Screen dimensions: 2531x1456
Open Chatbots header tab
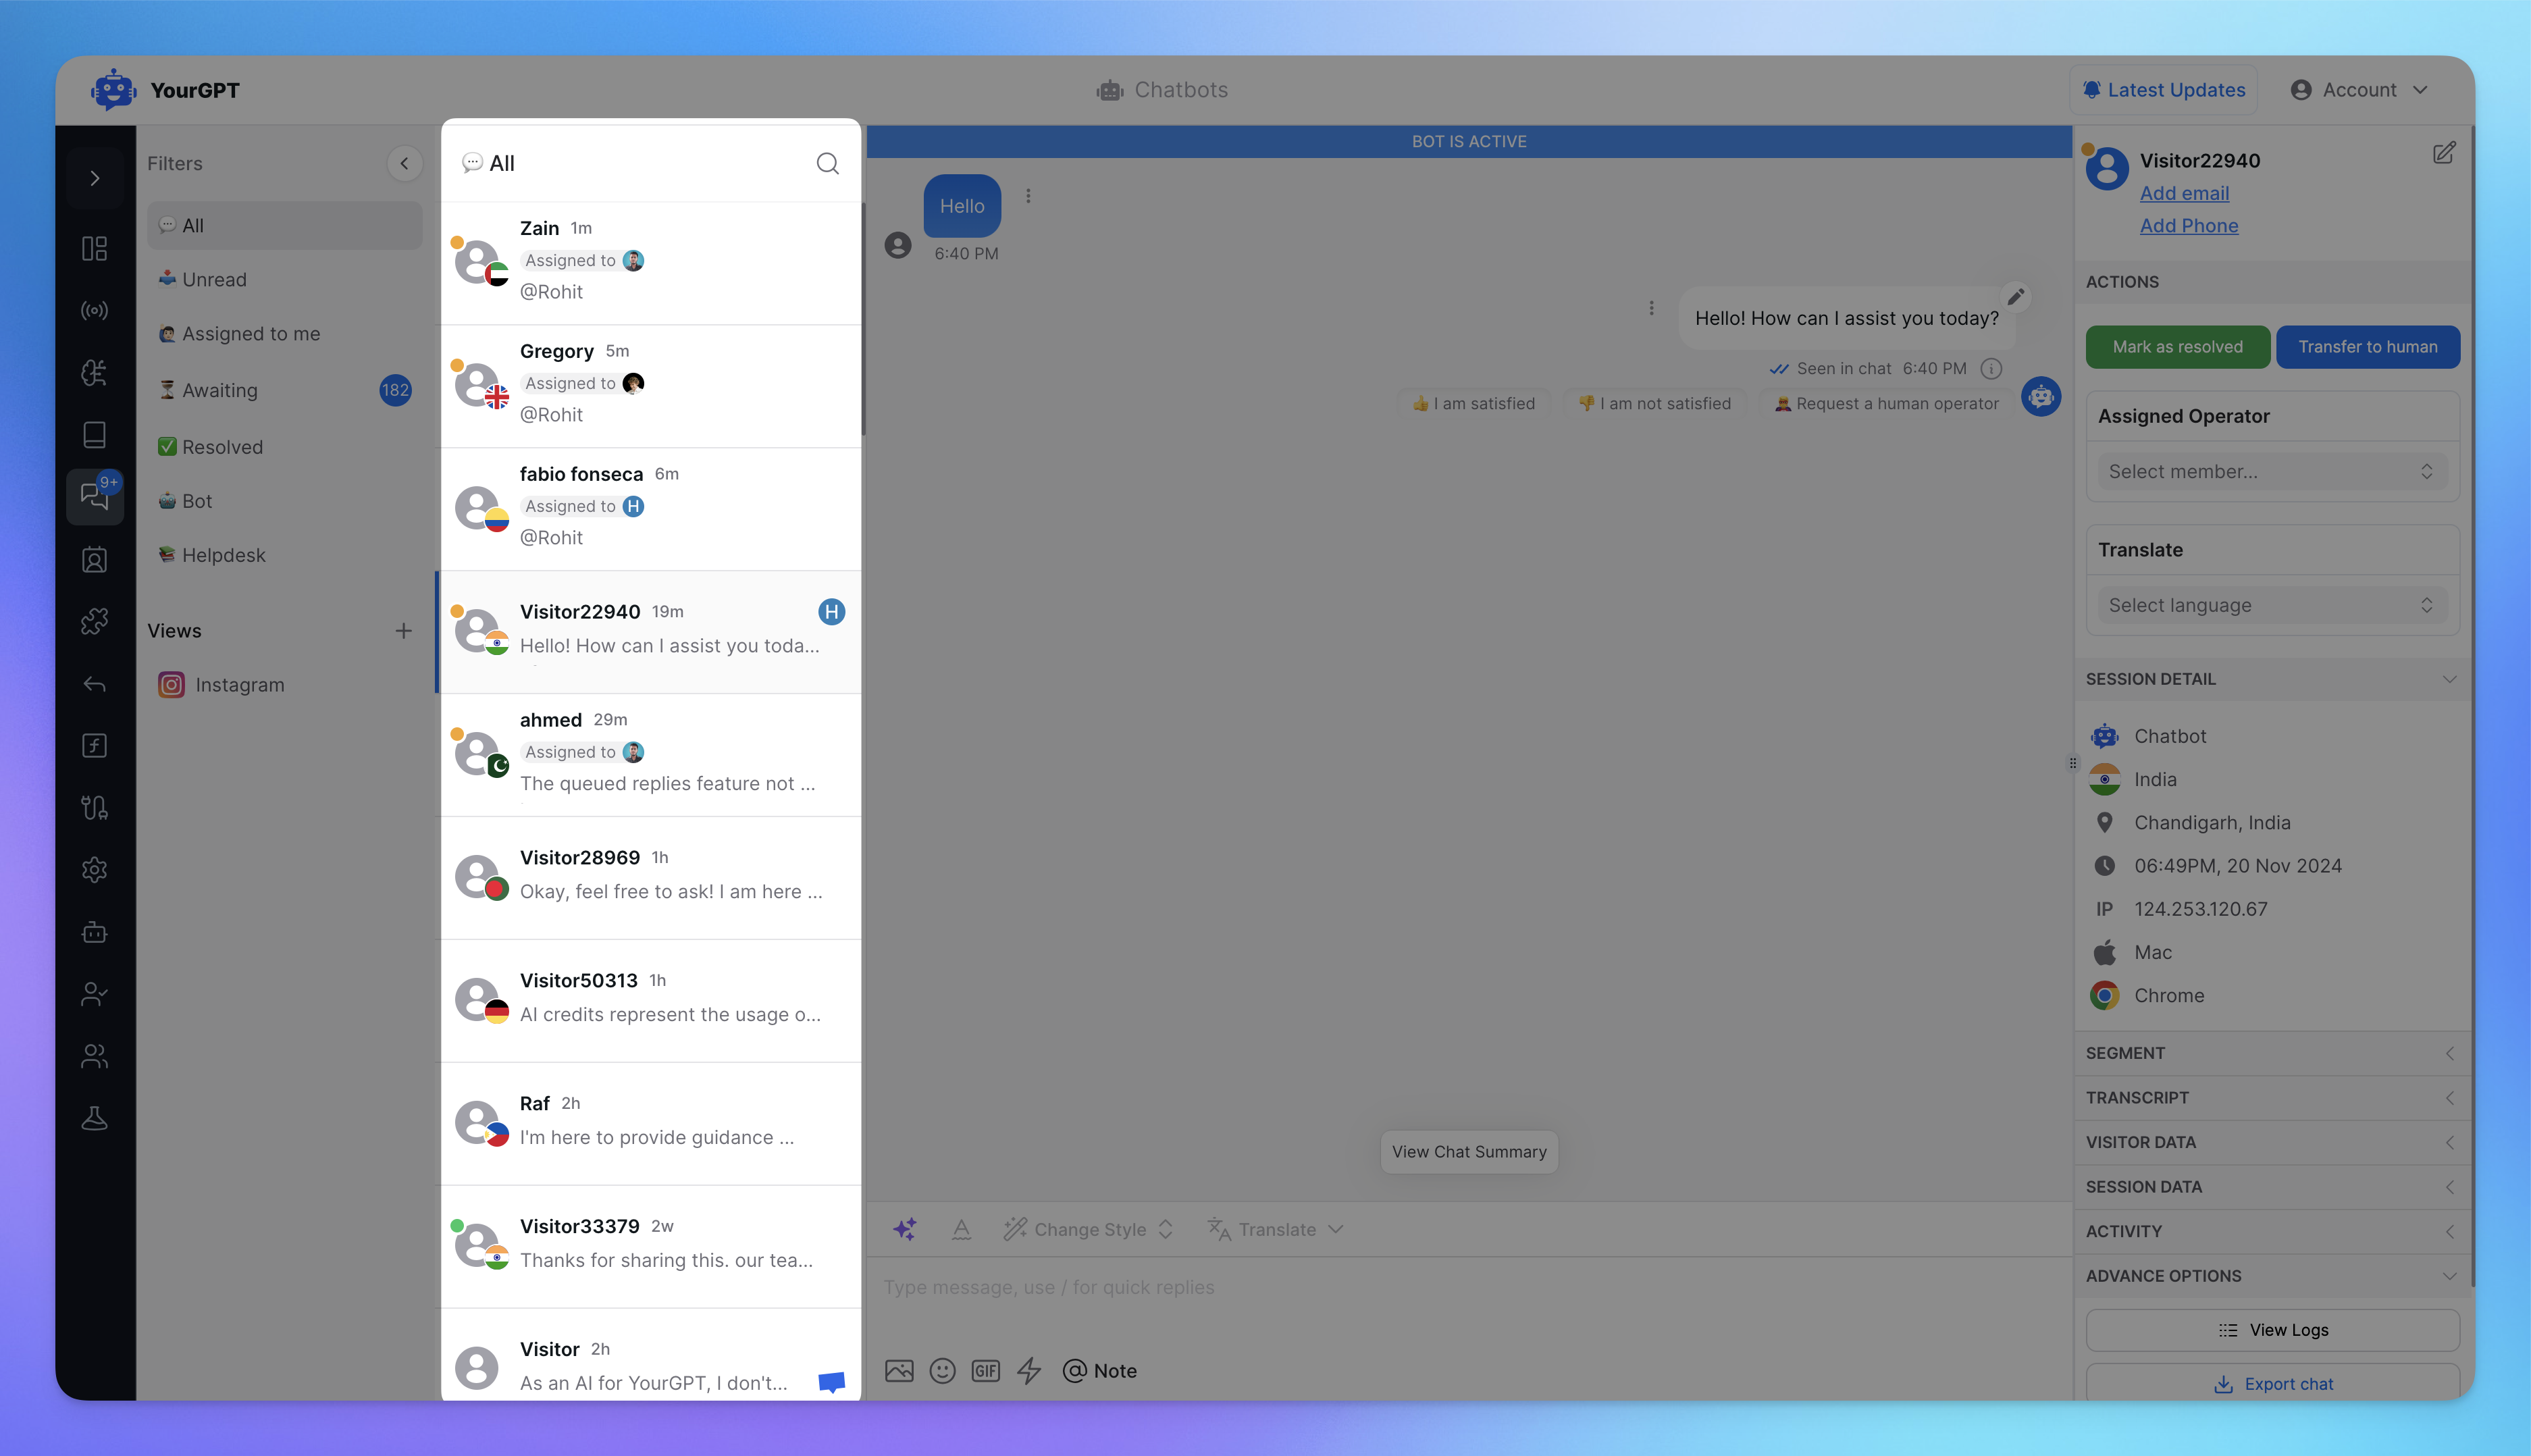(1161, 90)
